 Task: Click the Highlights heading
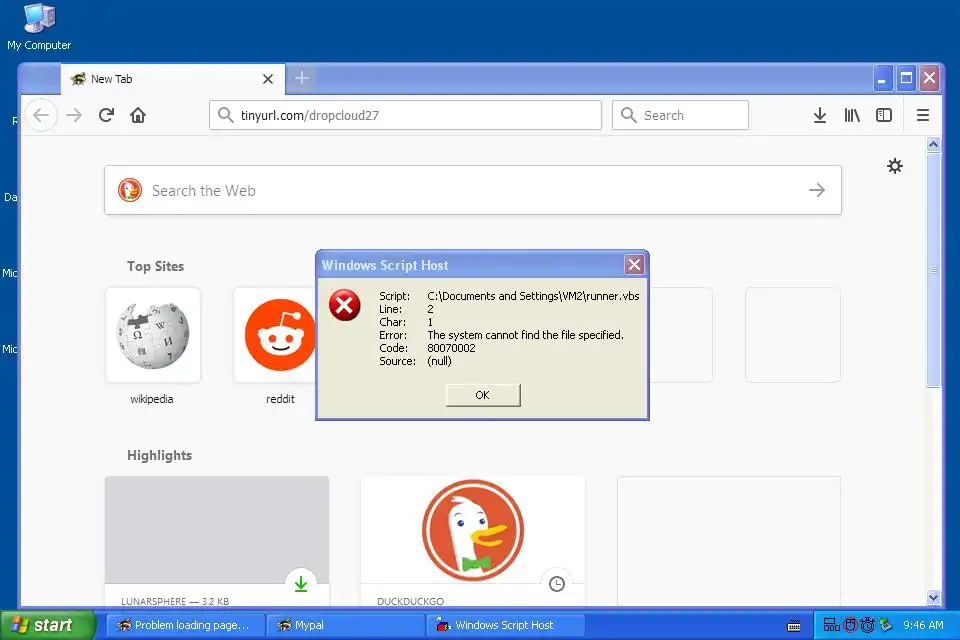point(159,455)
